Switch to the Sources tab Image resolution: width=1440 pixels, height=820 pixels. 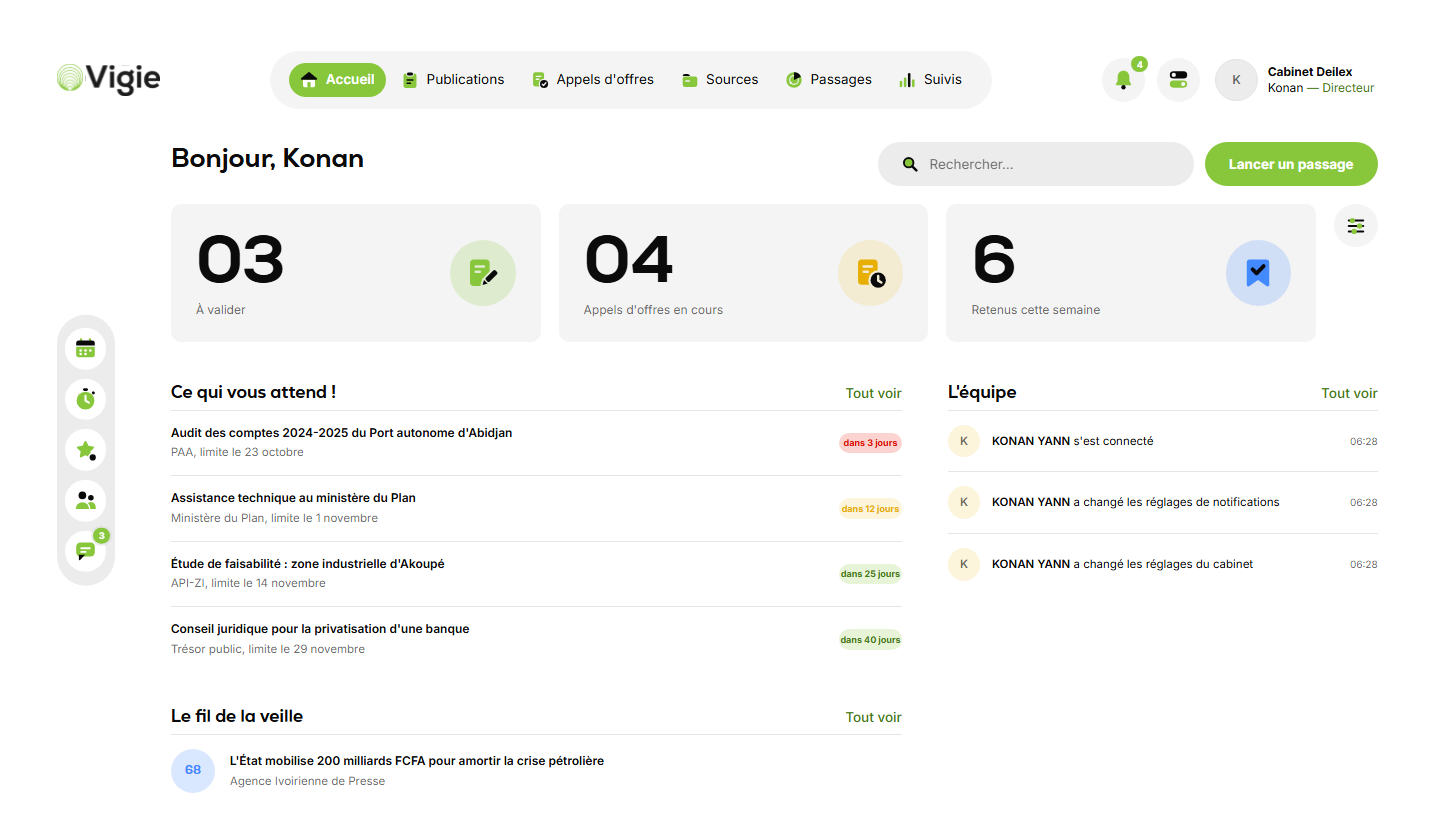coord(720,80)
